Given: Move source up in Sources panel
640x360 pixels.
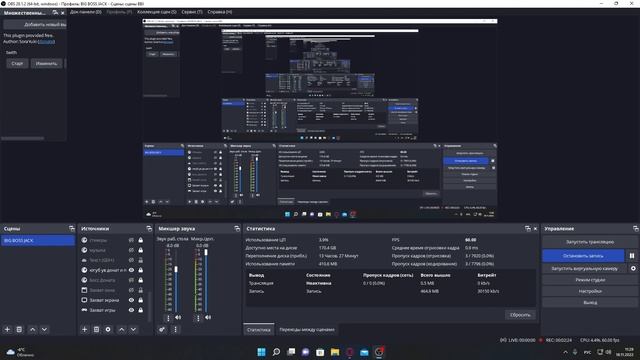Looking at the screenshot, I should [122, 329].
